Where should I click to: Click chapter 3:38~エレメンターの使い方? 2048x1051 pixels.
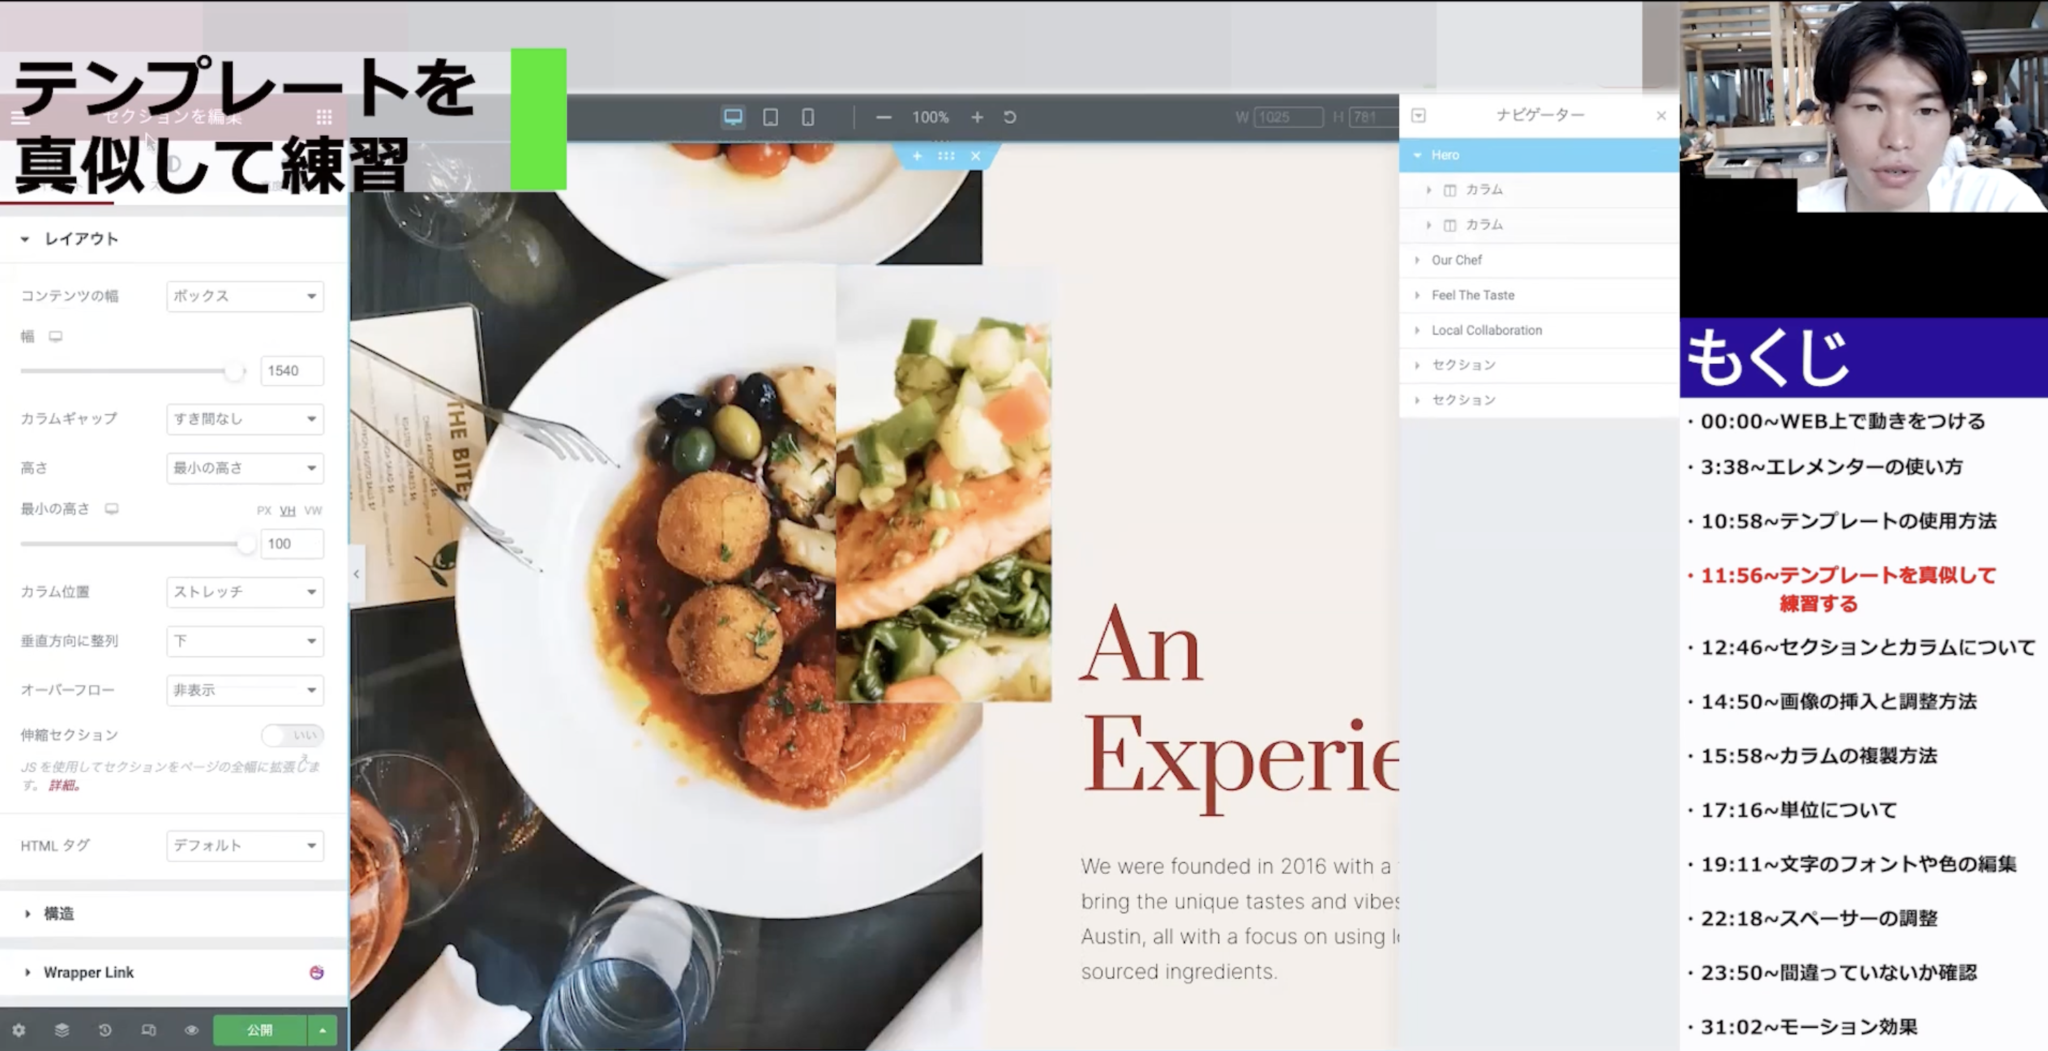pos(1830,467)
